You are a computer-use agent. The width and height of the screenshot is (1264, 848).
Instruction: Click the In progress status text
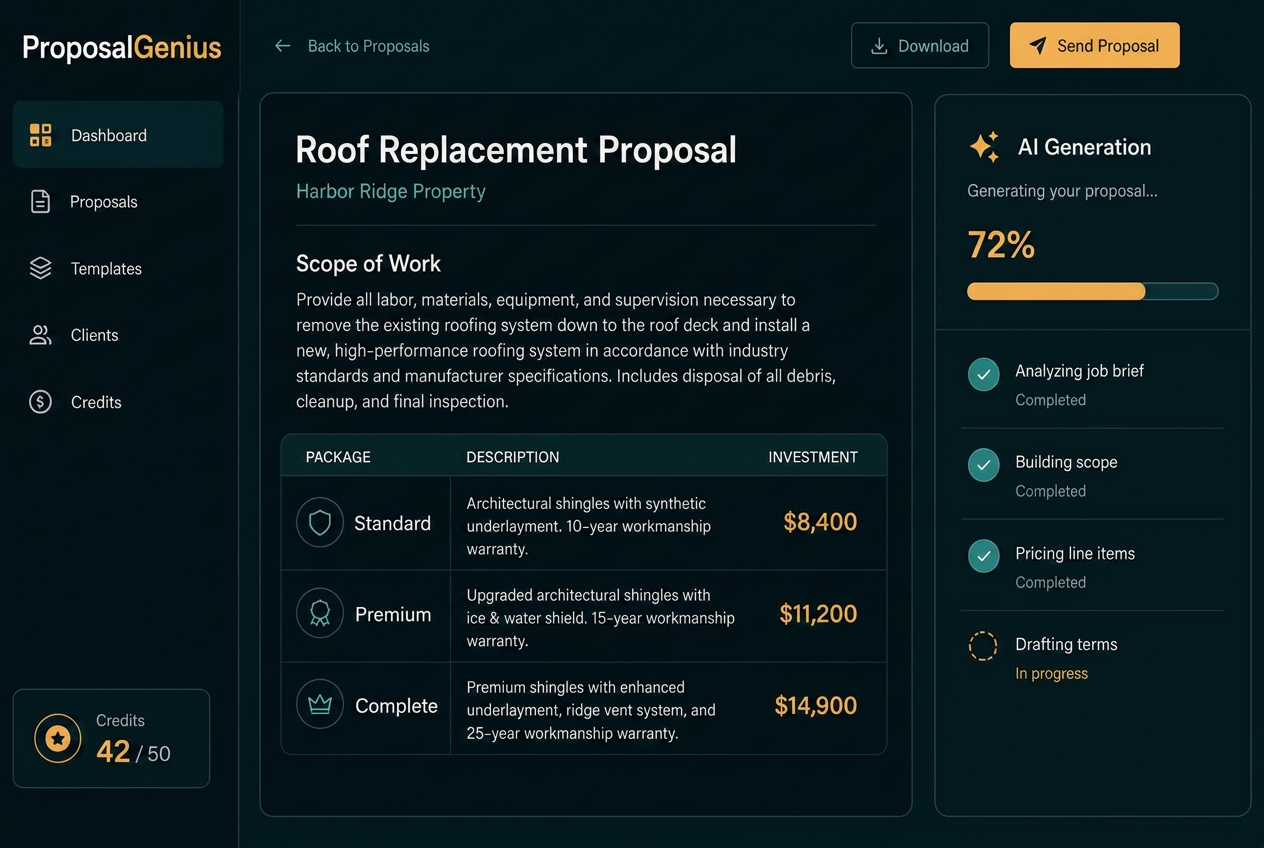click(1051, 673)
